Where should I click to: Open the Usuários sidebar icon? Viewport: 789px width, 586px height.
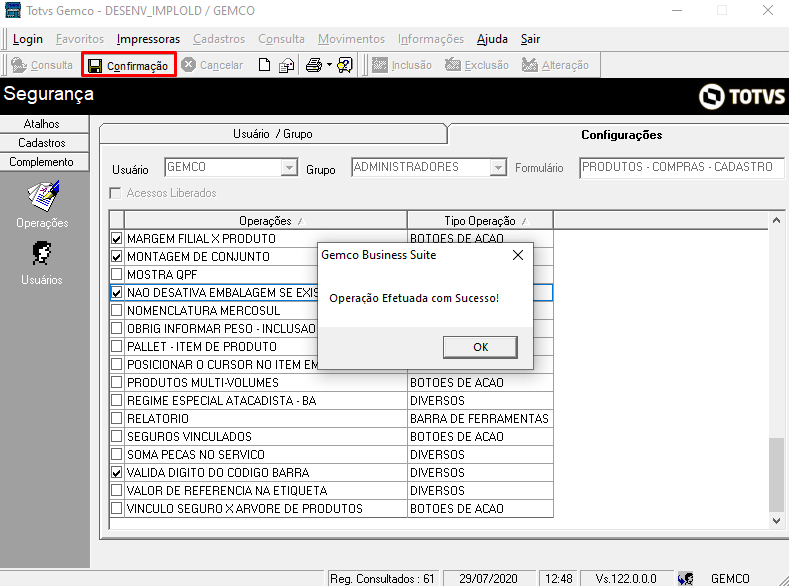[42, 253]
